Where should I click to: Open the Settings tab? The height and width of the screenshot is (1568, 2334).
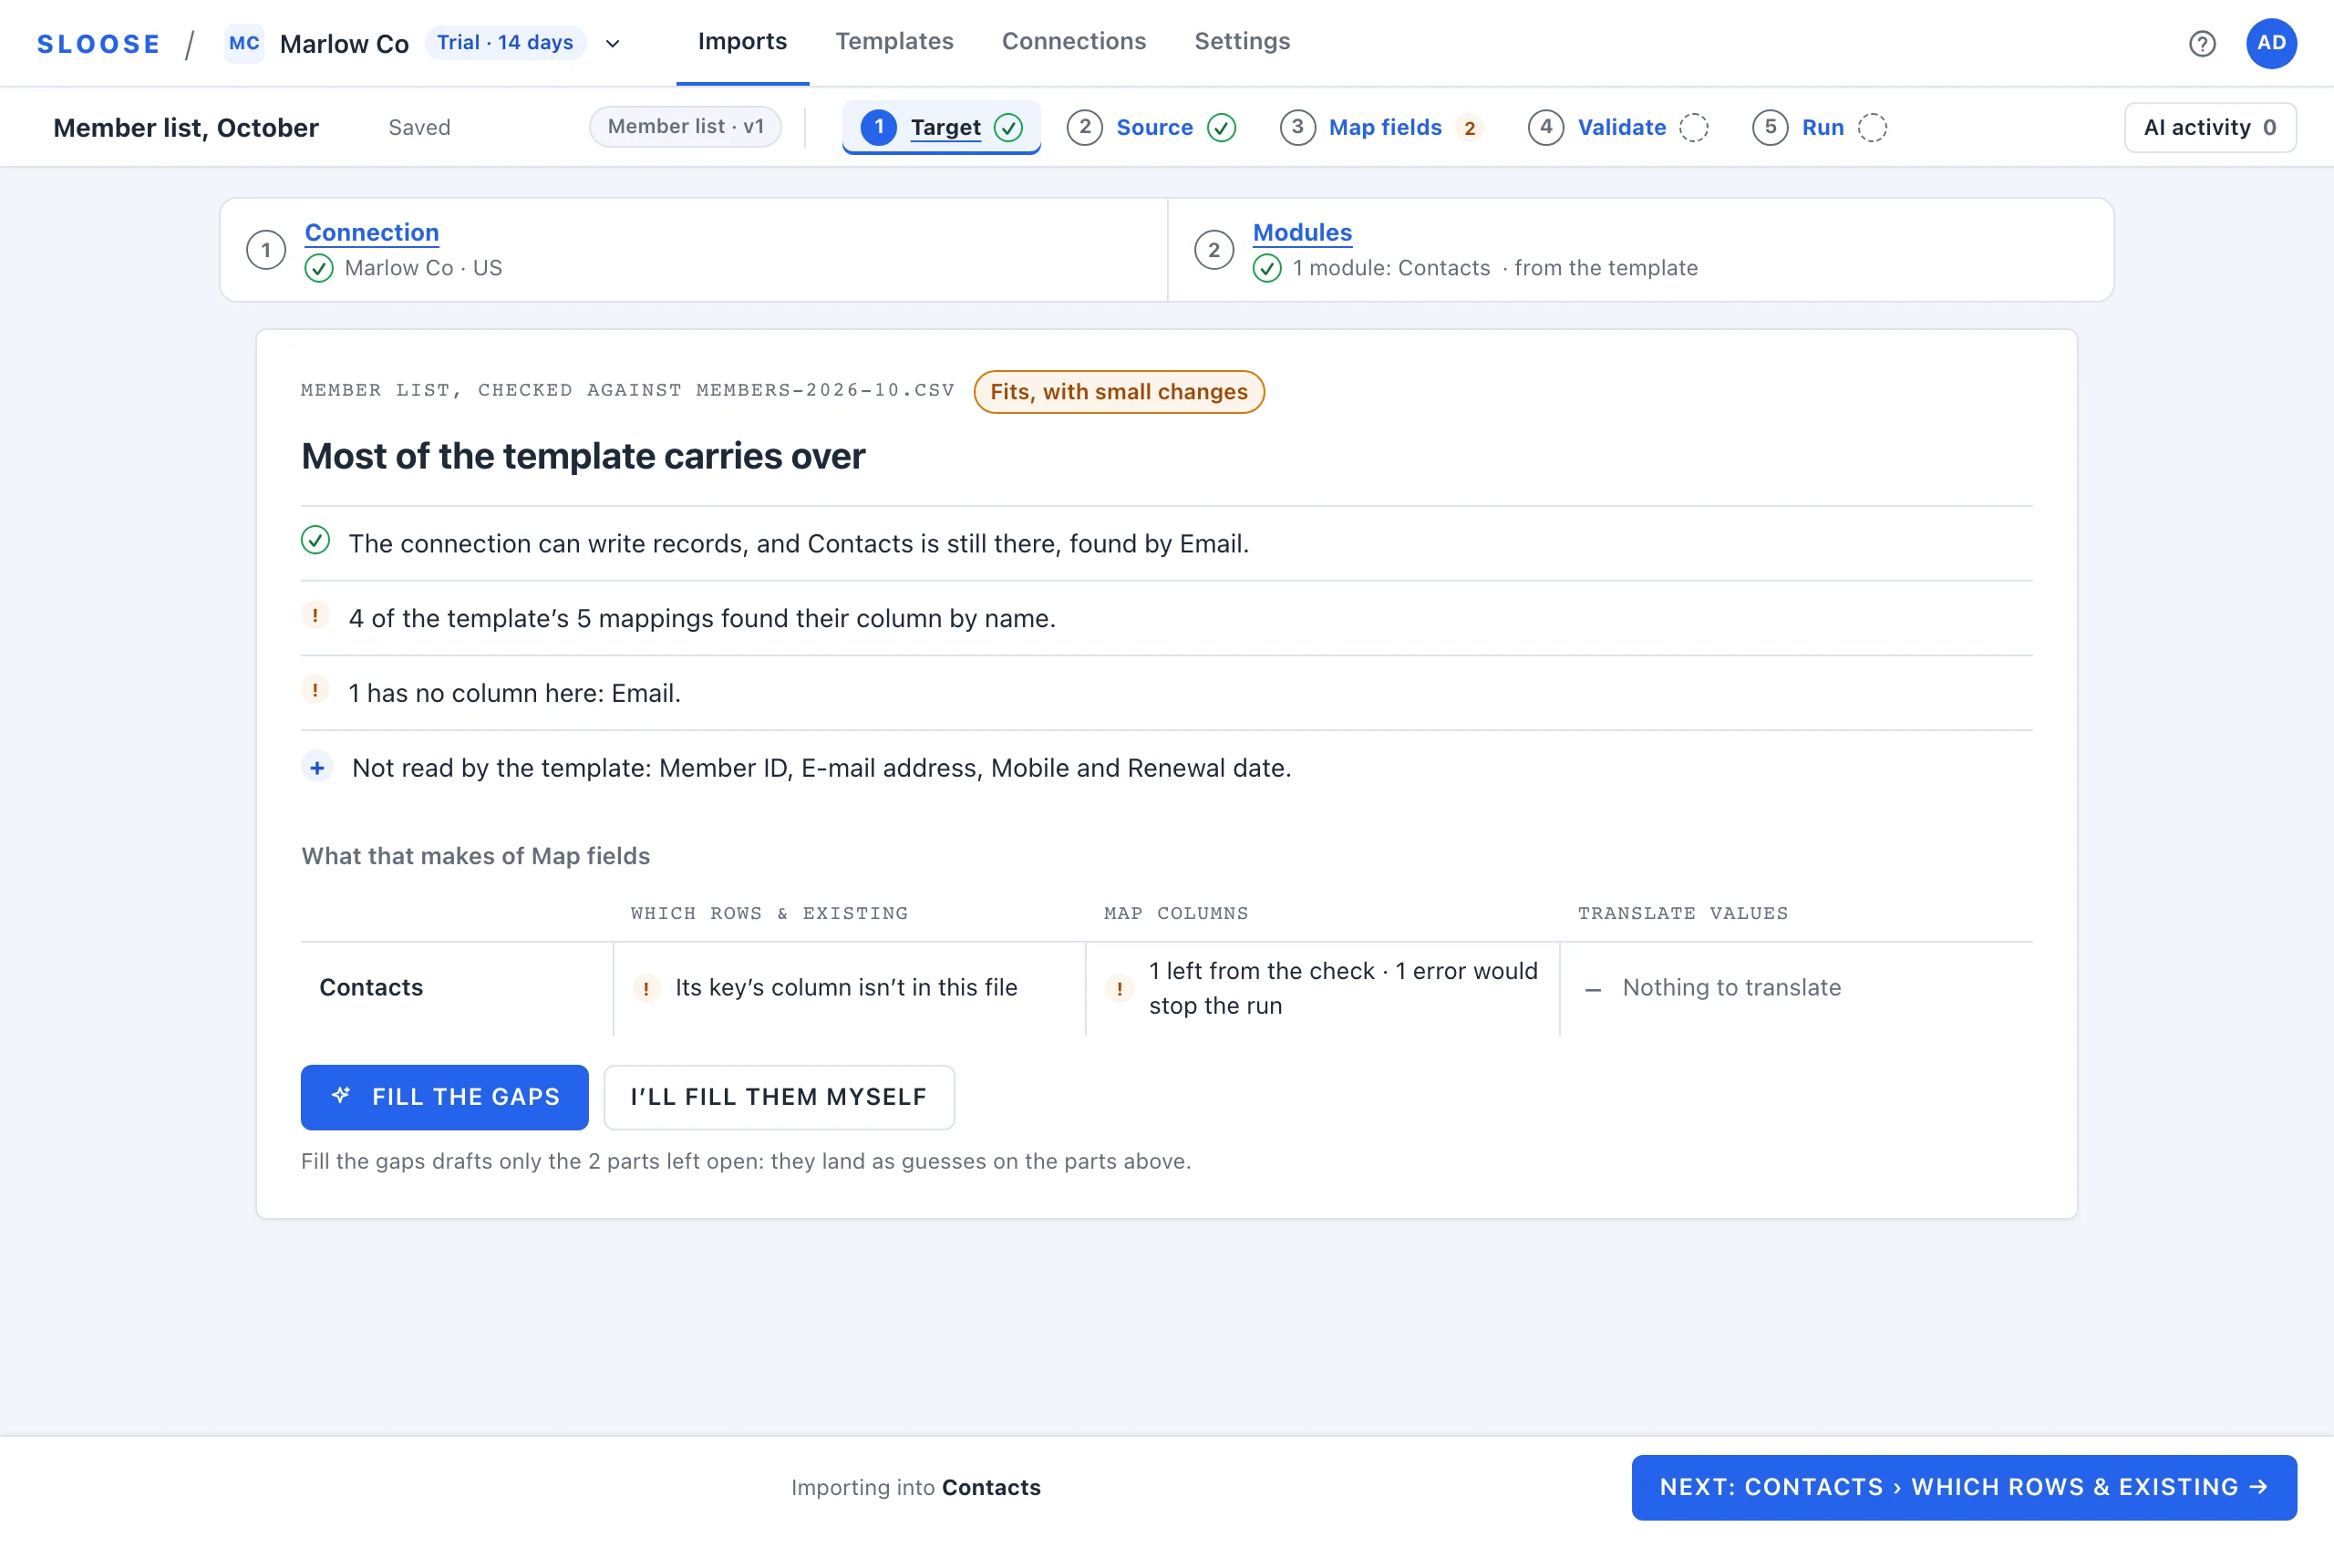coord(1242,42)
